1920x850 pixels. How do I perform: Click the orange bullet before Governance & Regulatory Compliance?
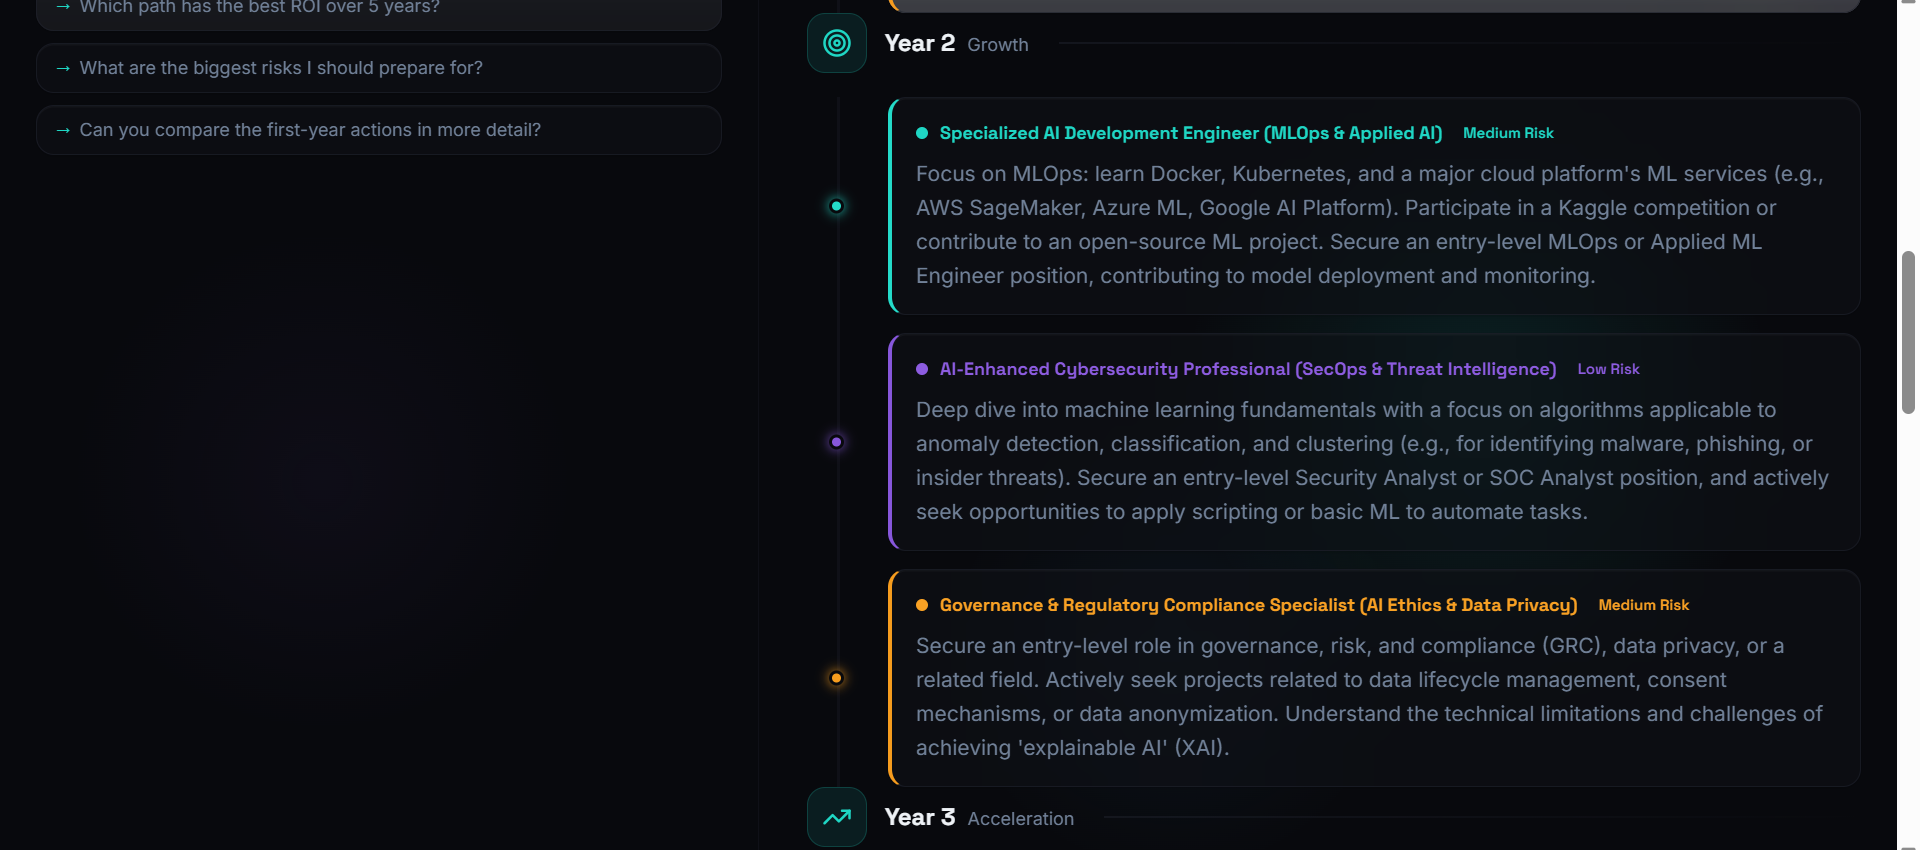[922, 605]
